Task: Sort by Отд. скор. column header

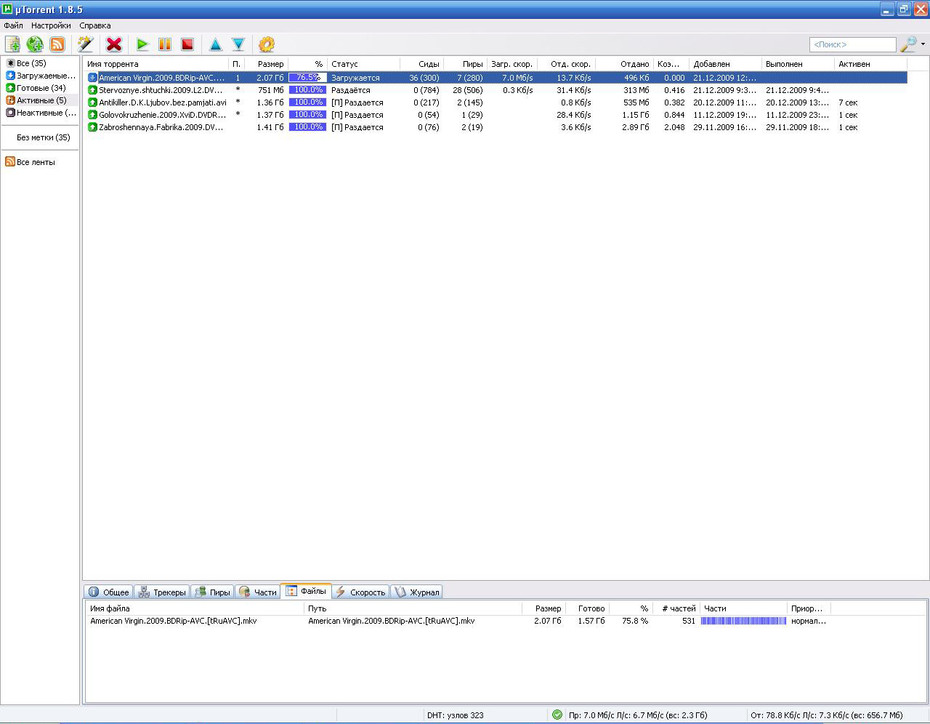Action: coord(566,64)
